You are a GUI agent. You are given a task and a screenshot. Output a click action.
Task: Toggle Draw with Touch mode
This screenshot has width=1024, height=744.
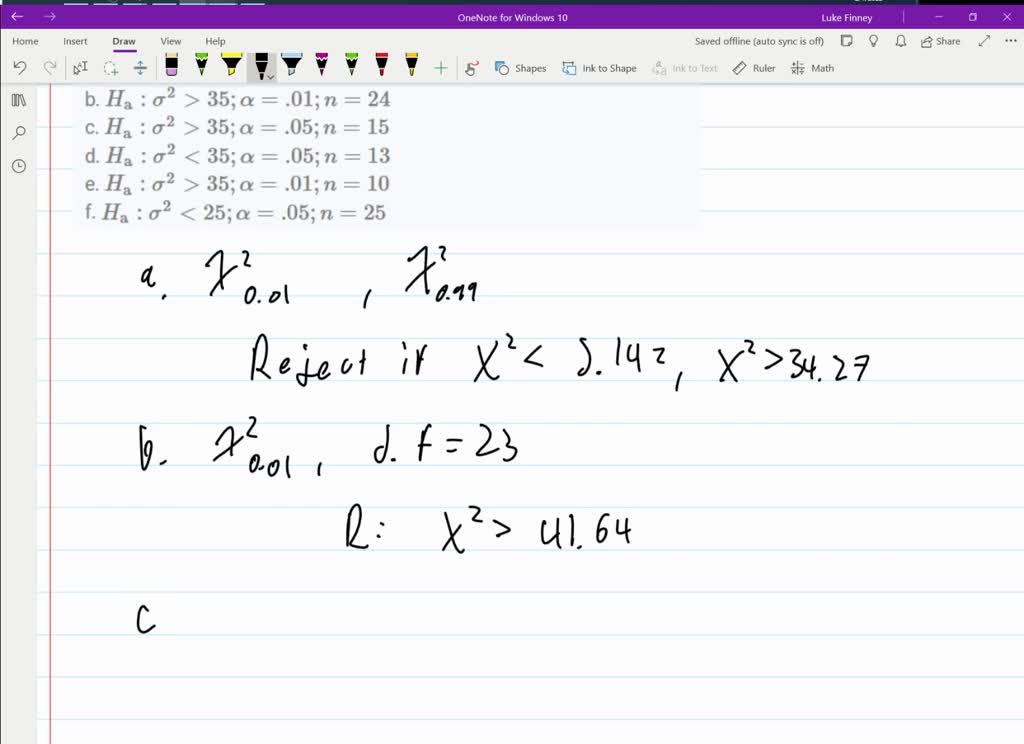pyautogui.click(x=468, y=68)
